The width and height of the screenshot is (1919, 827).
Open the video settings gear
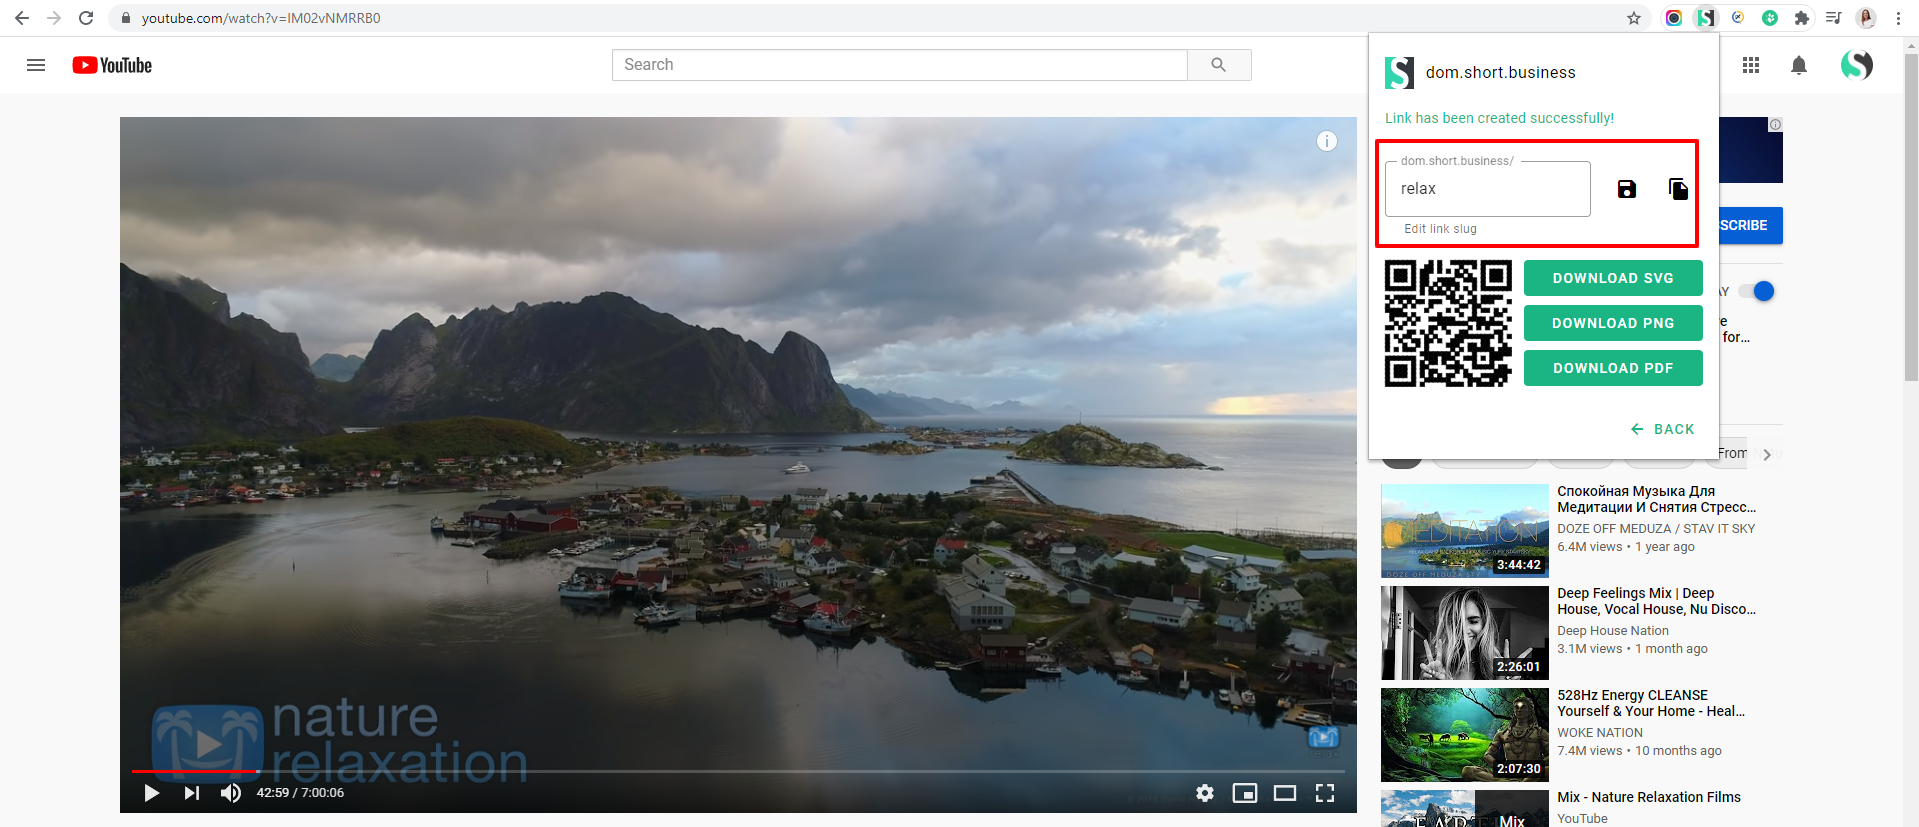(1205, 793)
